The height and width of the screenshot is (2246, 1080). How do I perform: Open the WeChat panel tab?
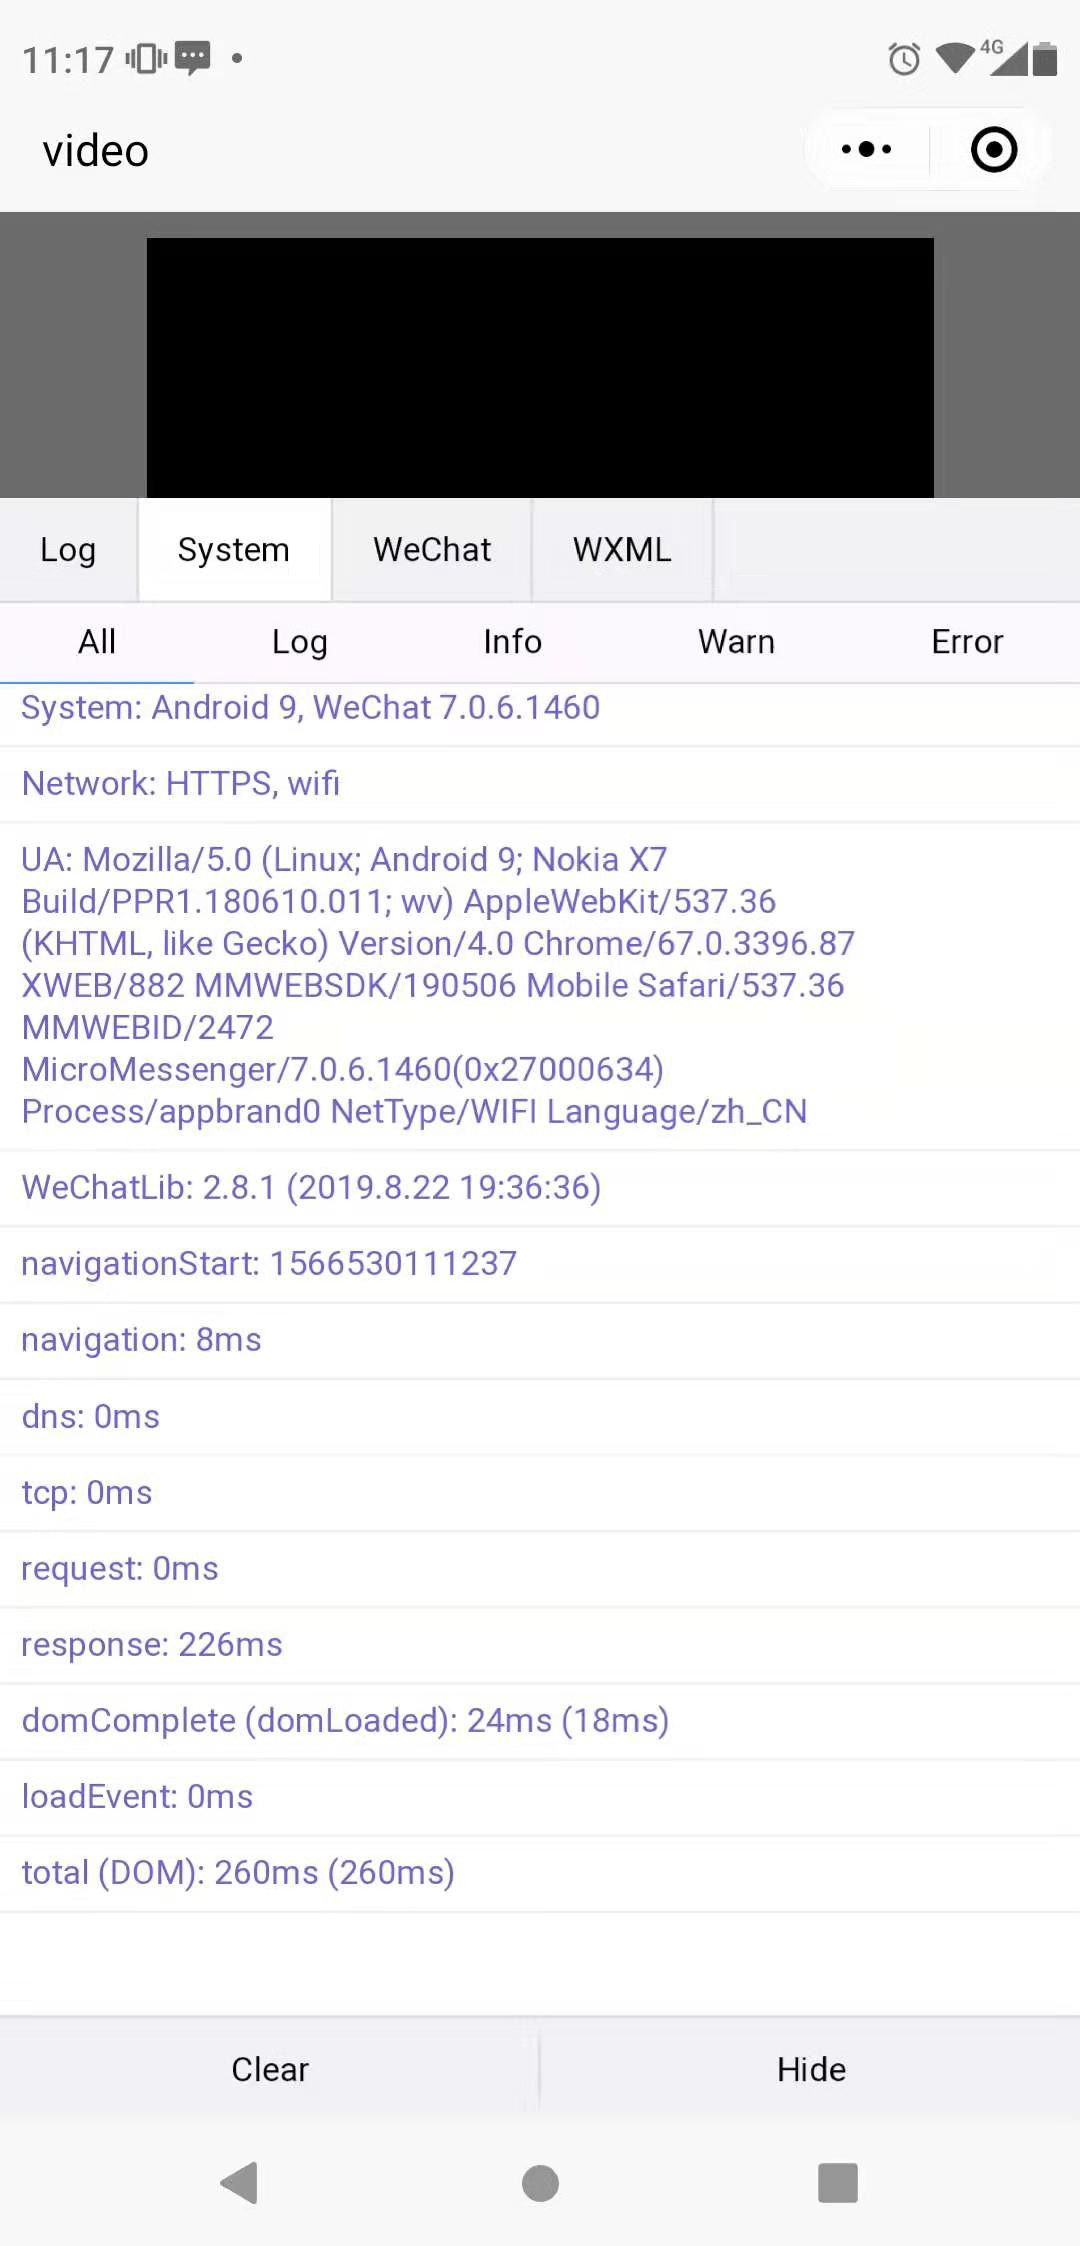432,550
